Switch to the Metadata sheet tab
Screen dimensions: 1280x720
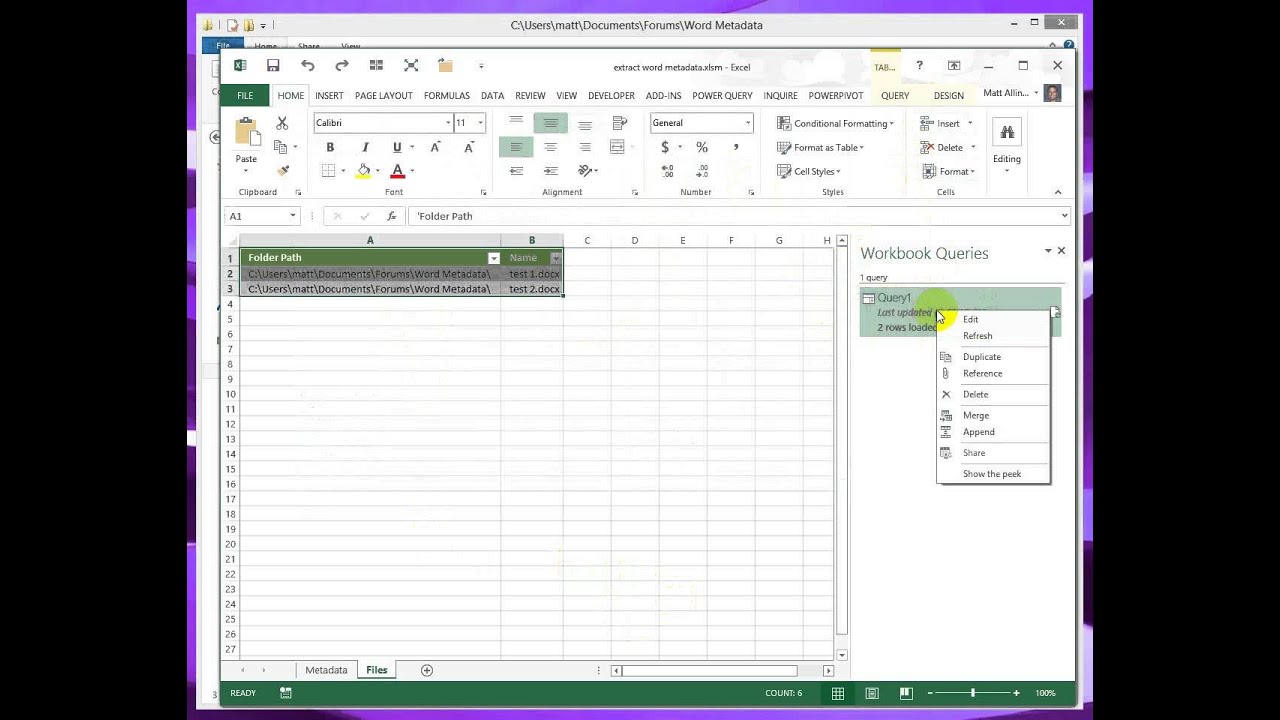point(326,670)
